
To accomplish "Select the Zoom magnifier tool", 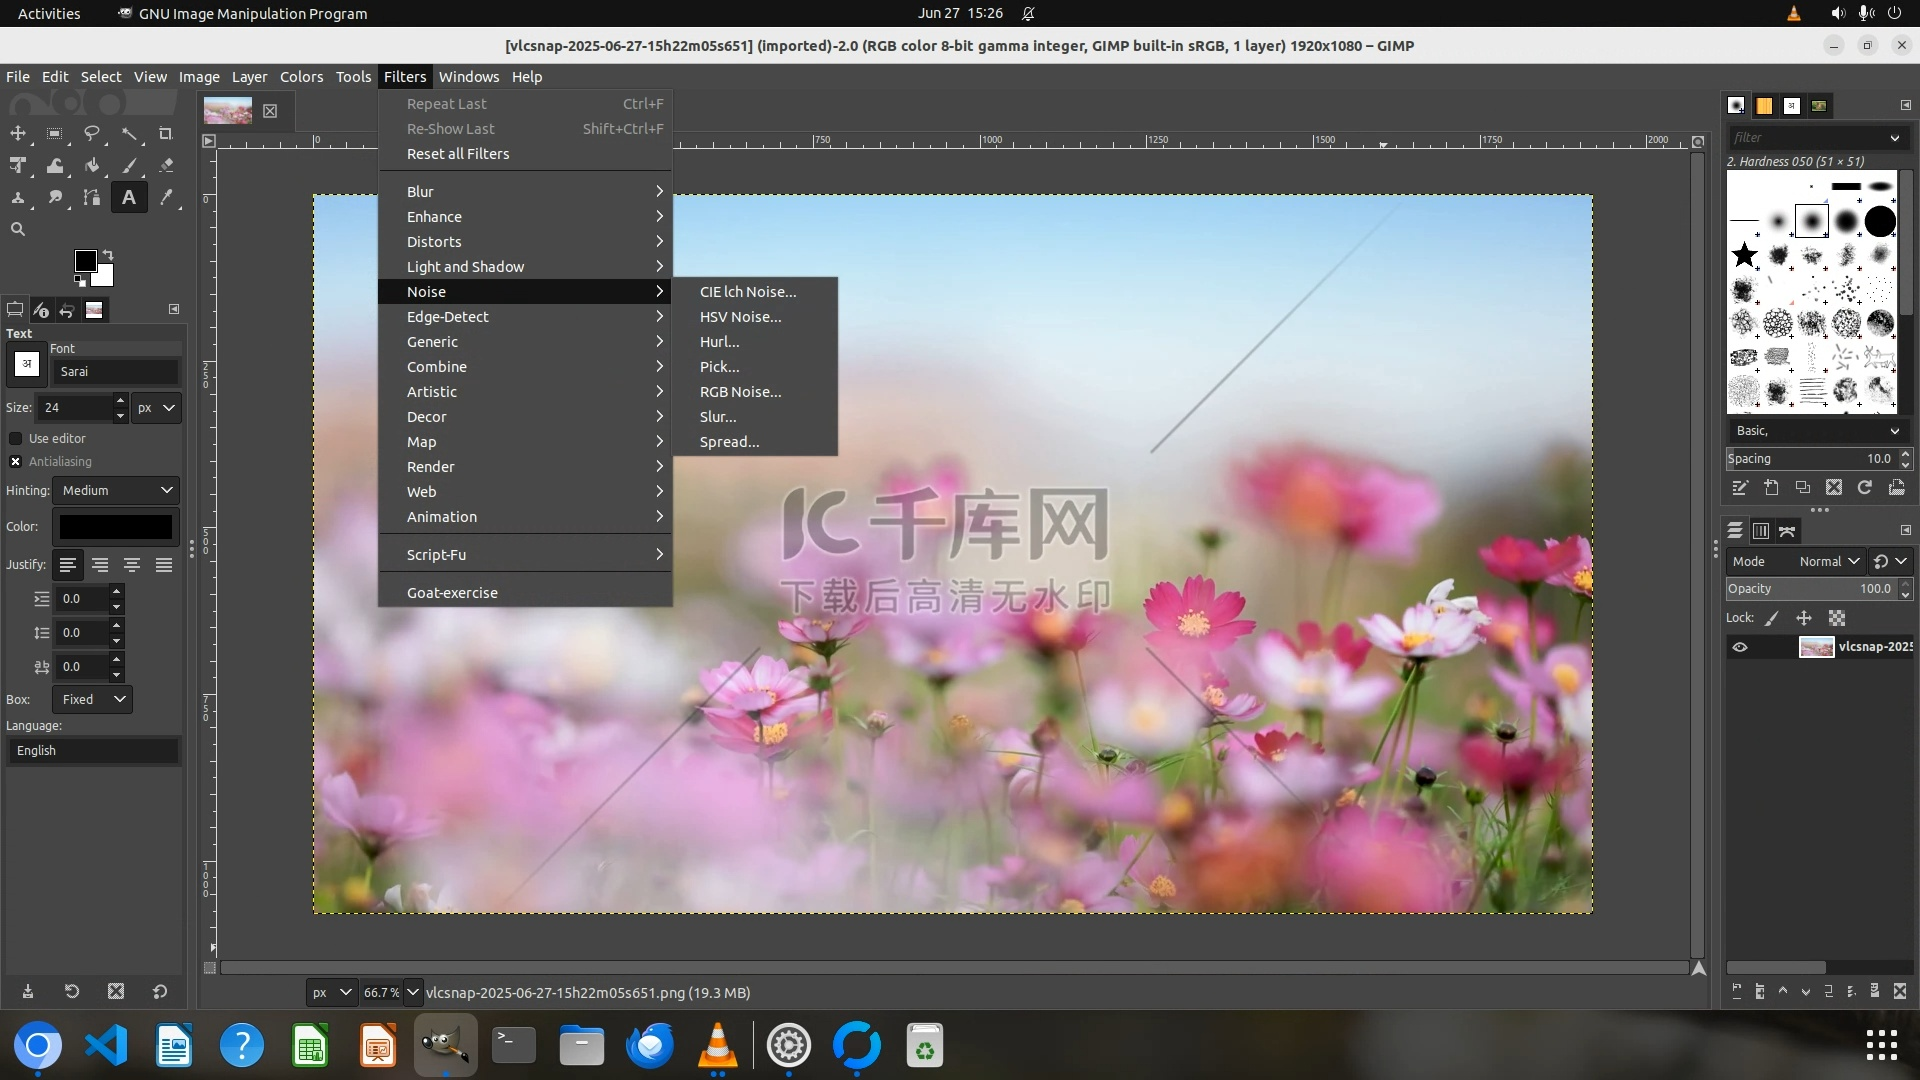I will click(x=18, y=229).
